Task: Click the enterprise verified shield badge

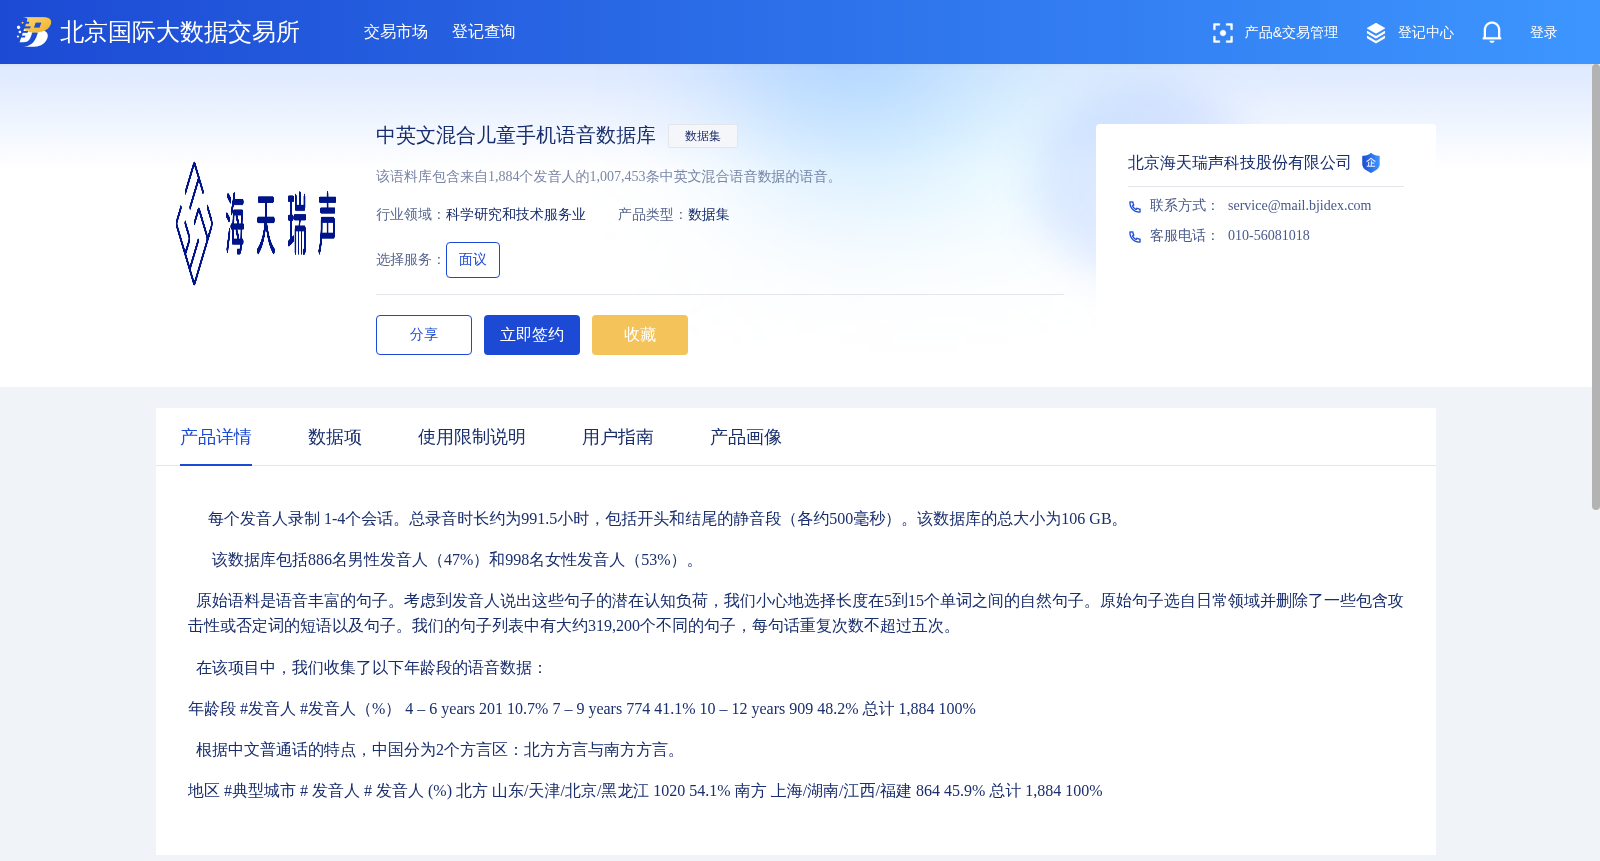Action: [x=1371, y=163]
